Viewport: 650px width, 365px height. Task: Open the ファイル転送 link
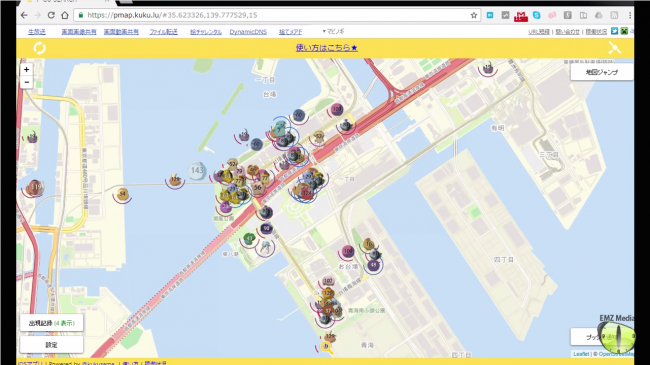coord(163,32)
